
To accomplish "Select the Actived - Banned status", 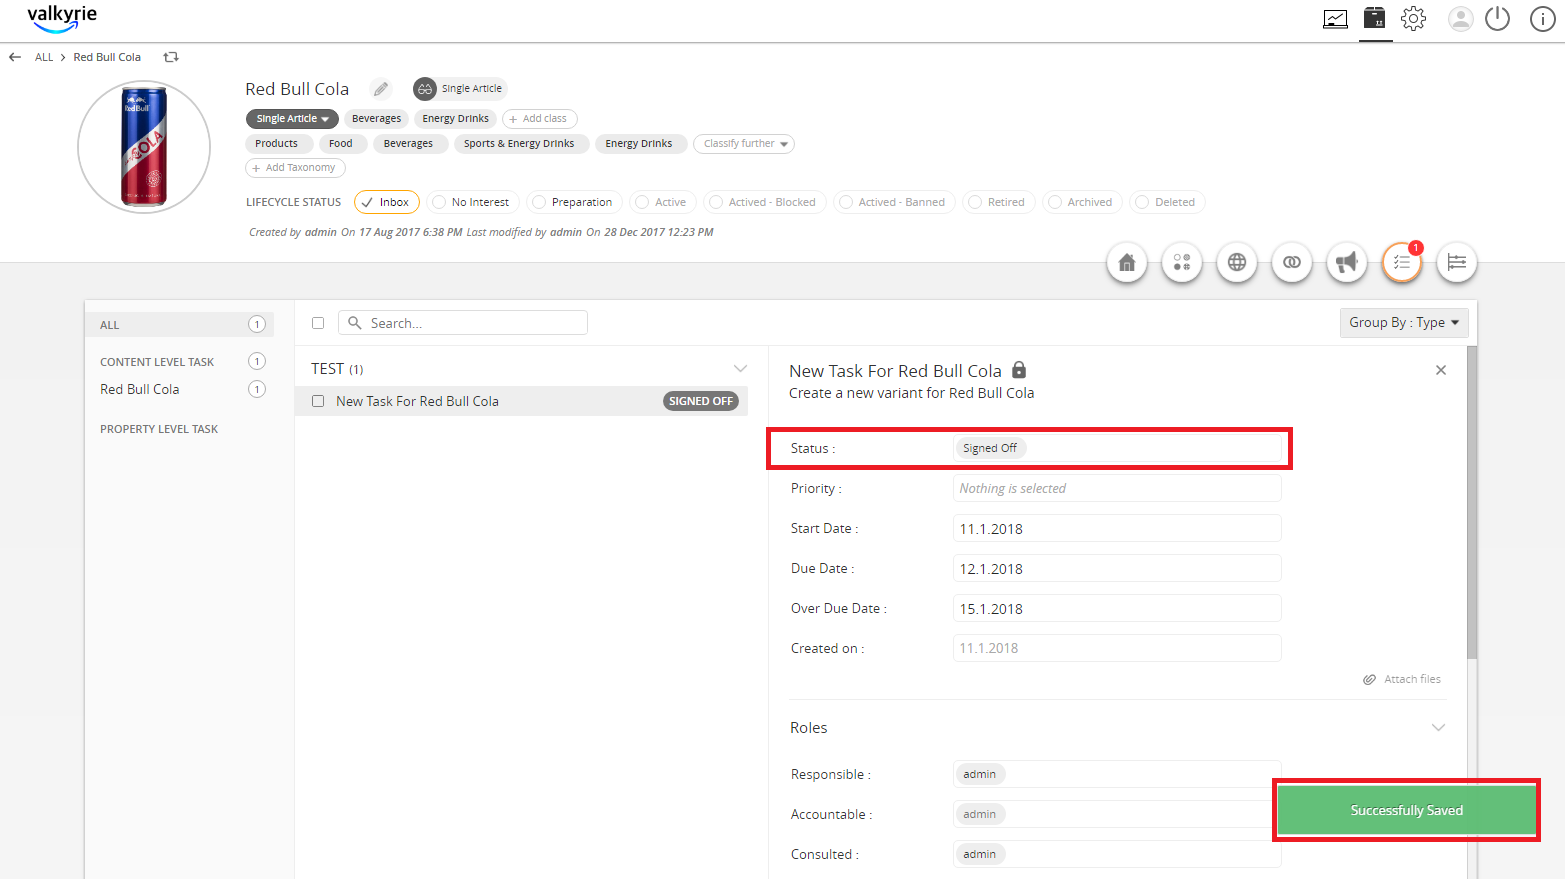I will pyautogui.click(x=894, y=202).
